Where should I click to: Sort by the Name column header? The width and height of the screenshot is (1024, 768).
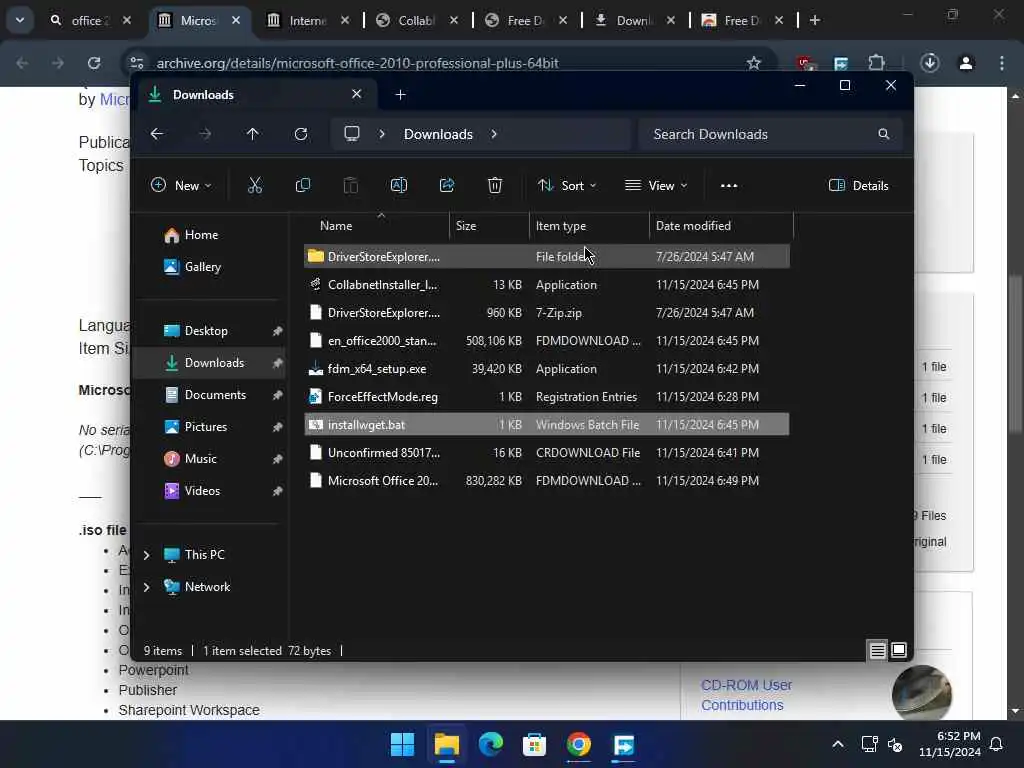tap(377, 226)
